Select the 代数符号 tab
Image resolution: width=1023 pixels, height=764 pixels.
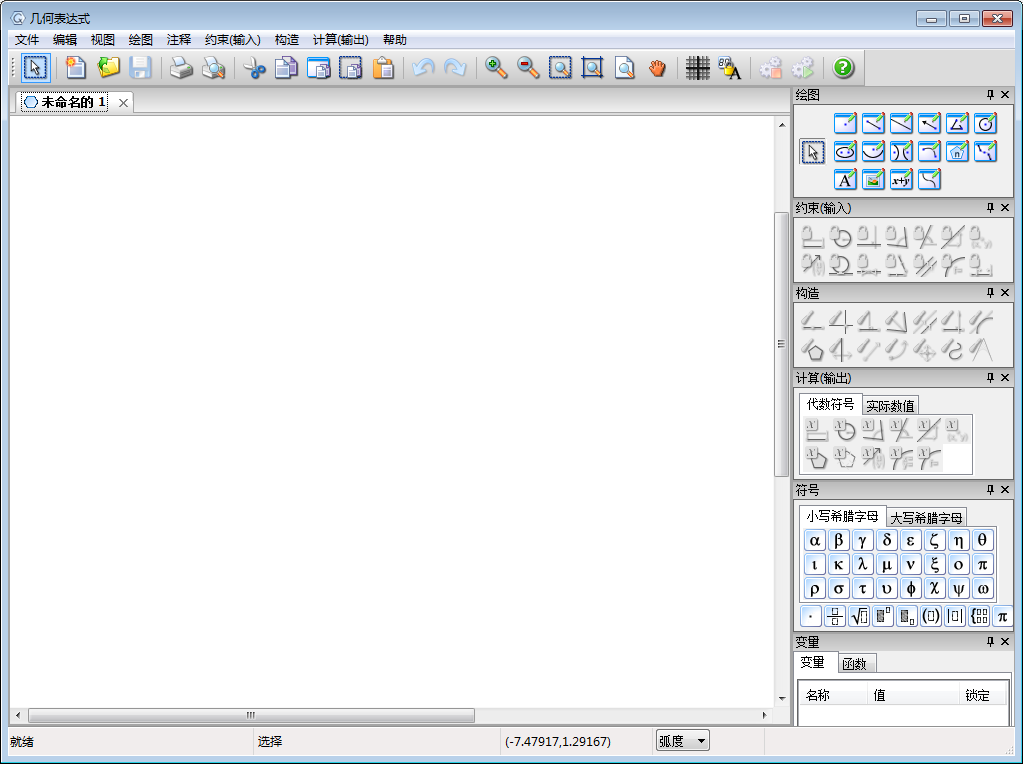coord(830,404)
